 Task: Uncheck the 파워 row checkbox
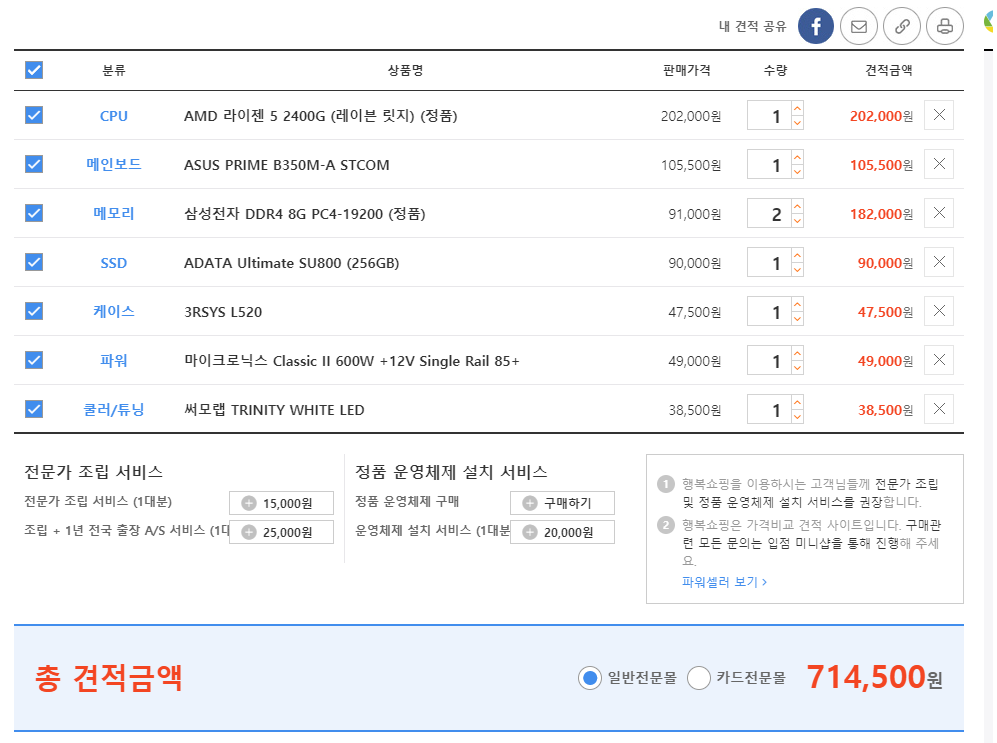coord(34,360)
